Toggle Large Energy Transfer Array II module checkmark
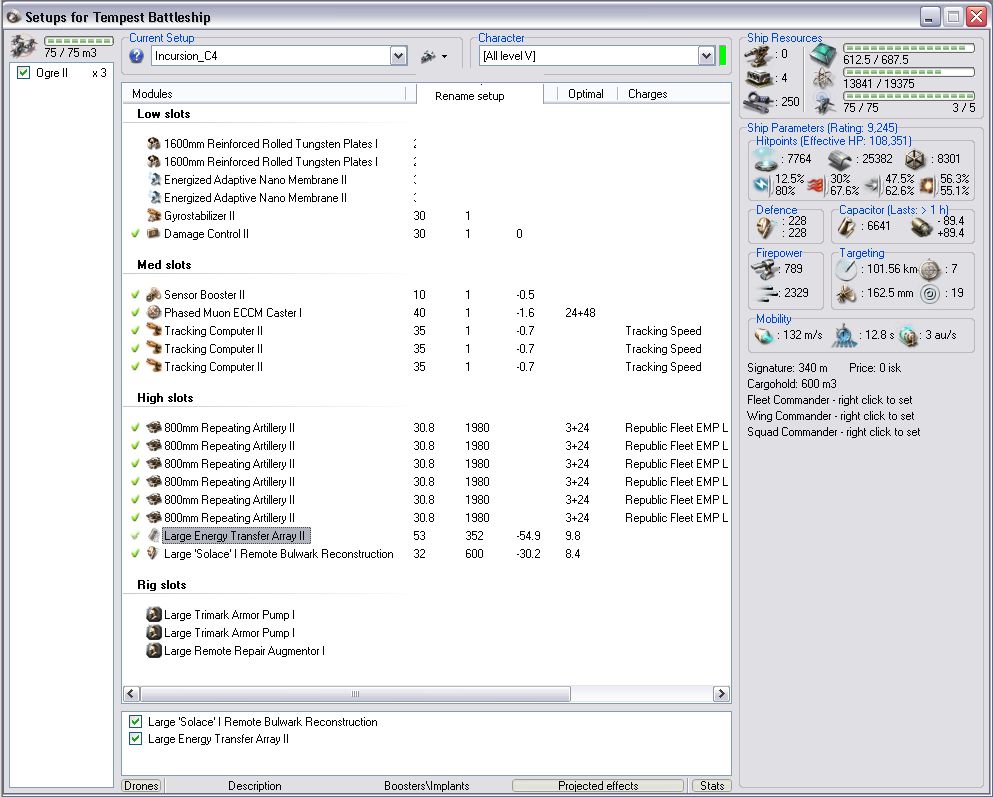This screenshot has height=797, width=993. tap(135, 536)
